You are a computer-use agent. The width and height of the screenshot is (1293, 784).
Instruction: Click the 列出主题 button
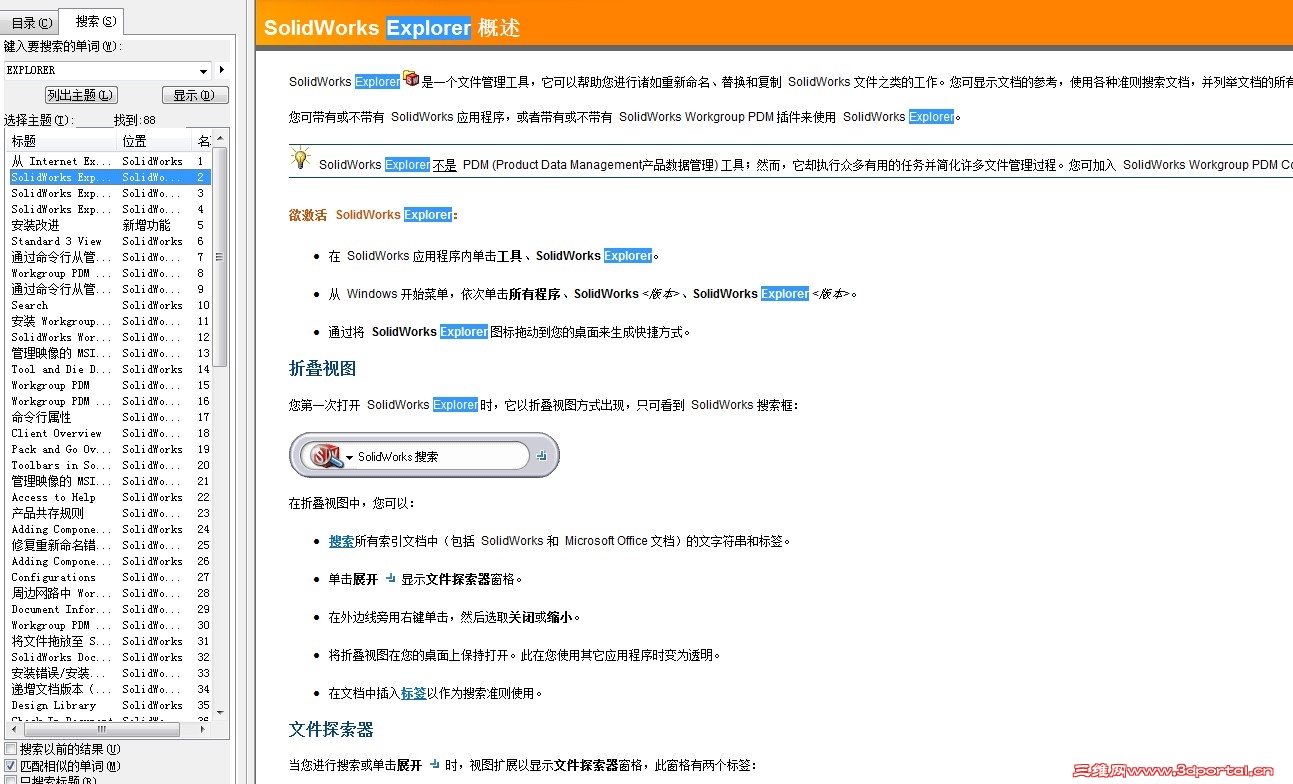(81, 95)
